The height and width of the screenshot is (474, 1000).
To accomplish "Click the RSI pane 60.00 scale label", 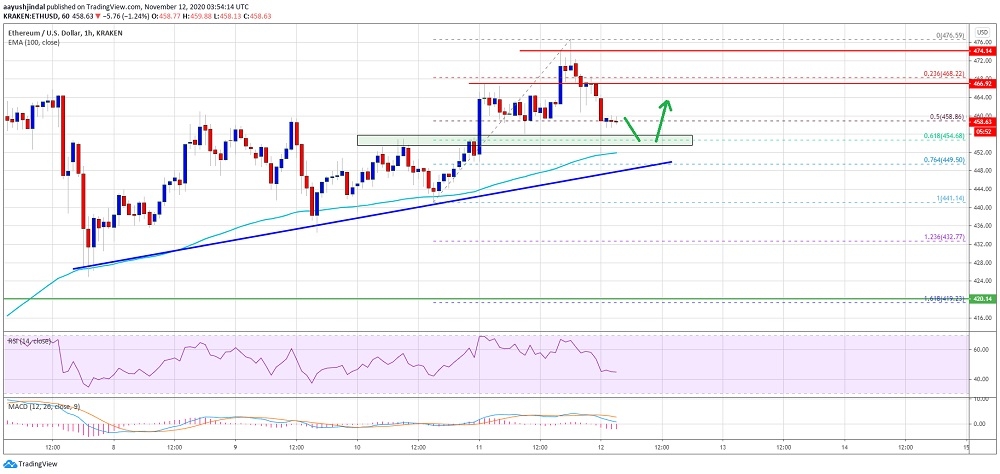I will tap(980, 350).
